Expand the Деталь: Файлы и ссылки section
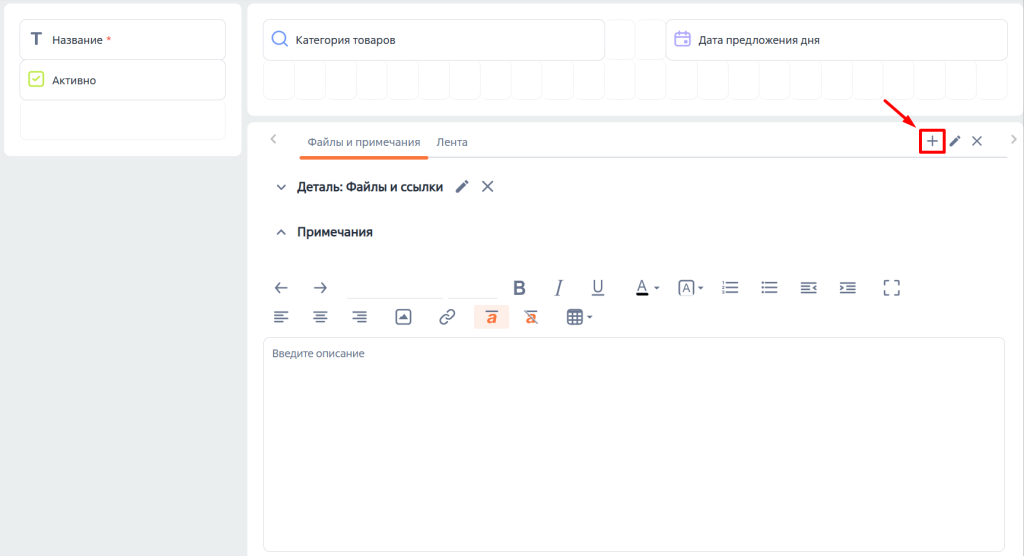1024x556 pixels. coord(280,187)
